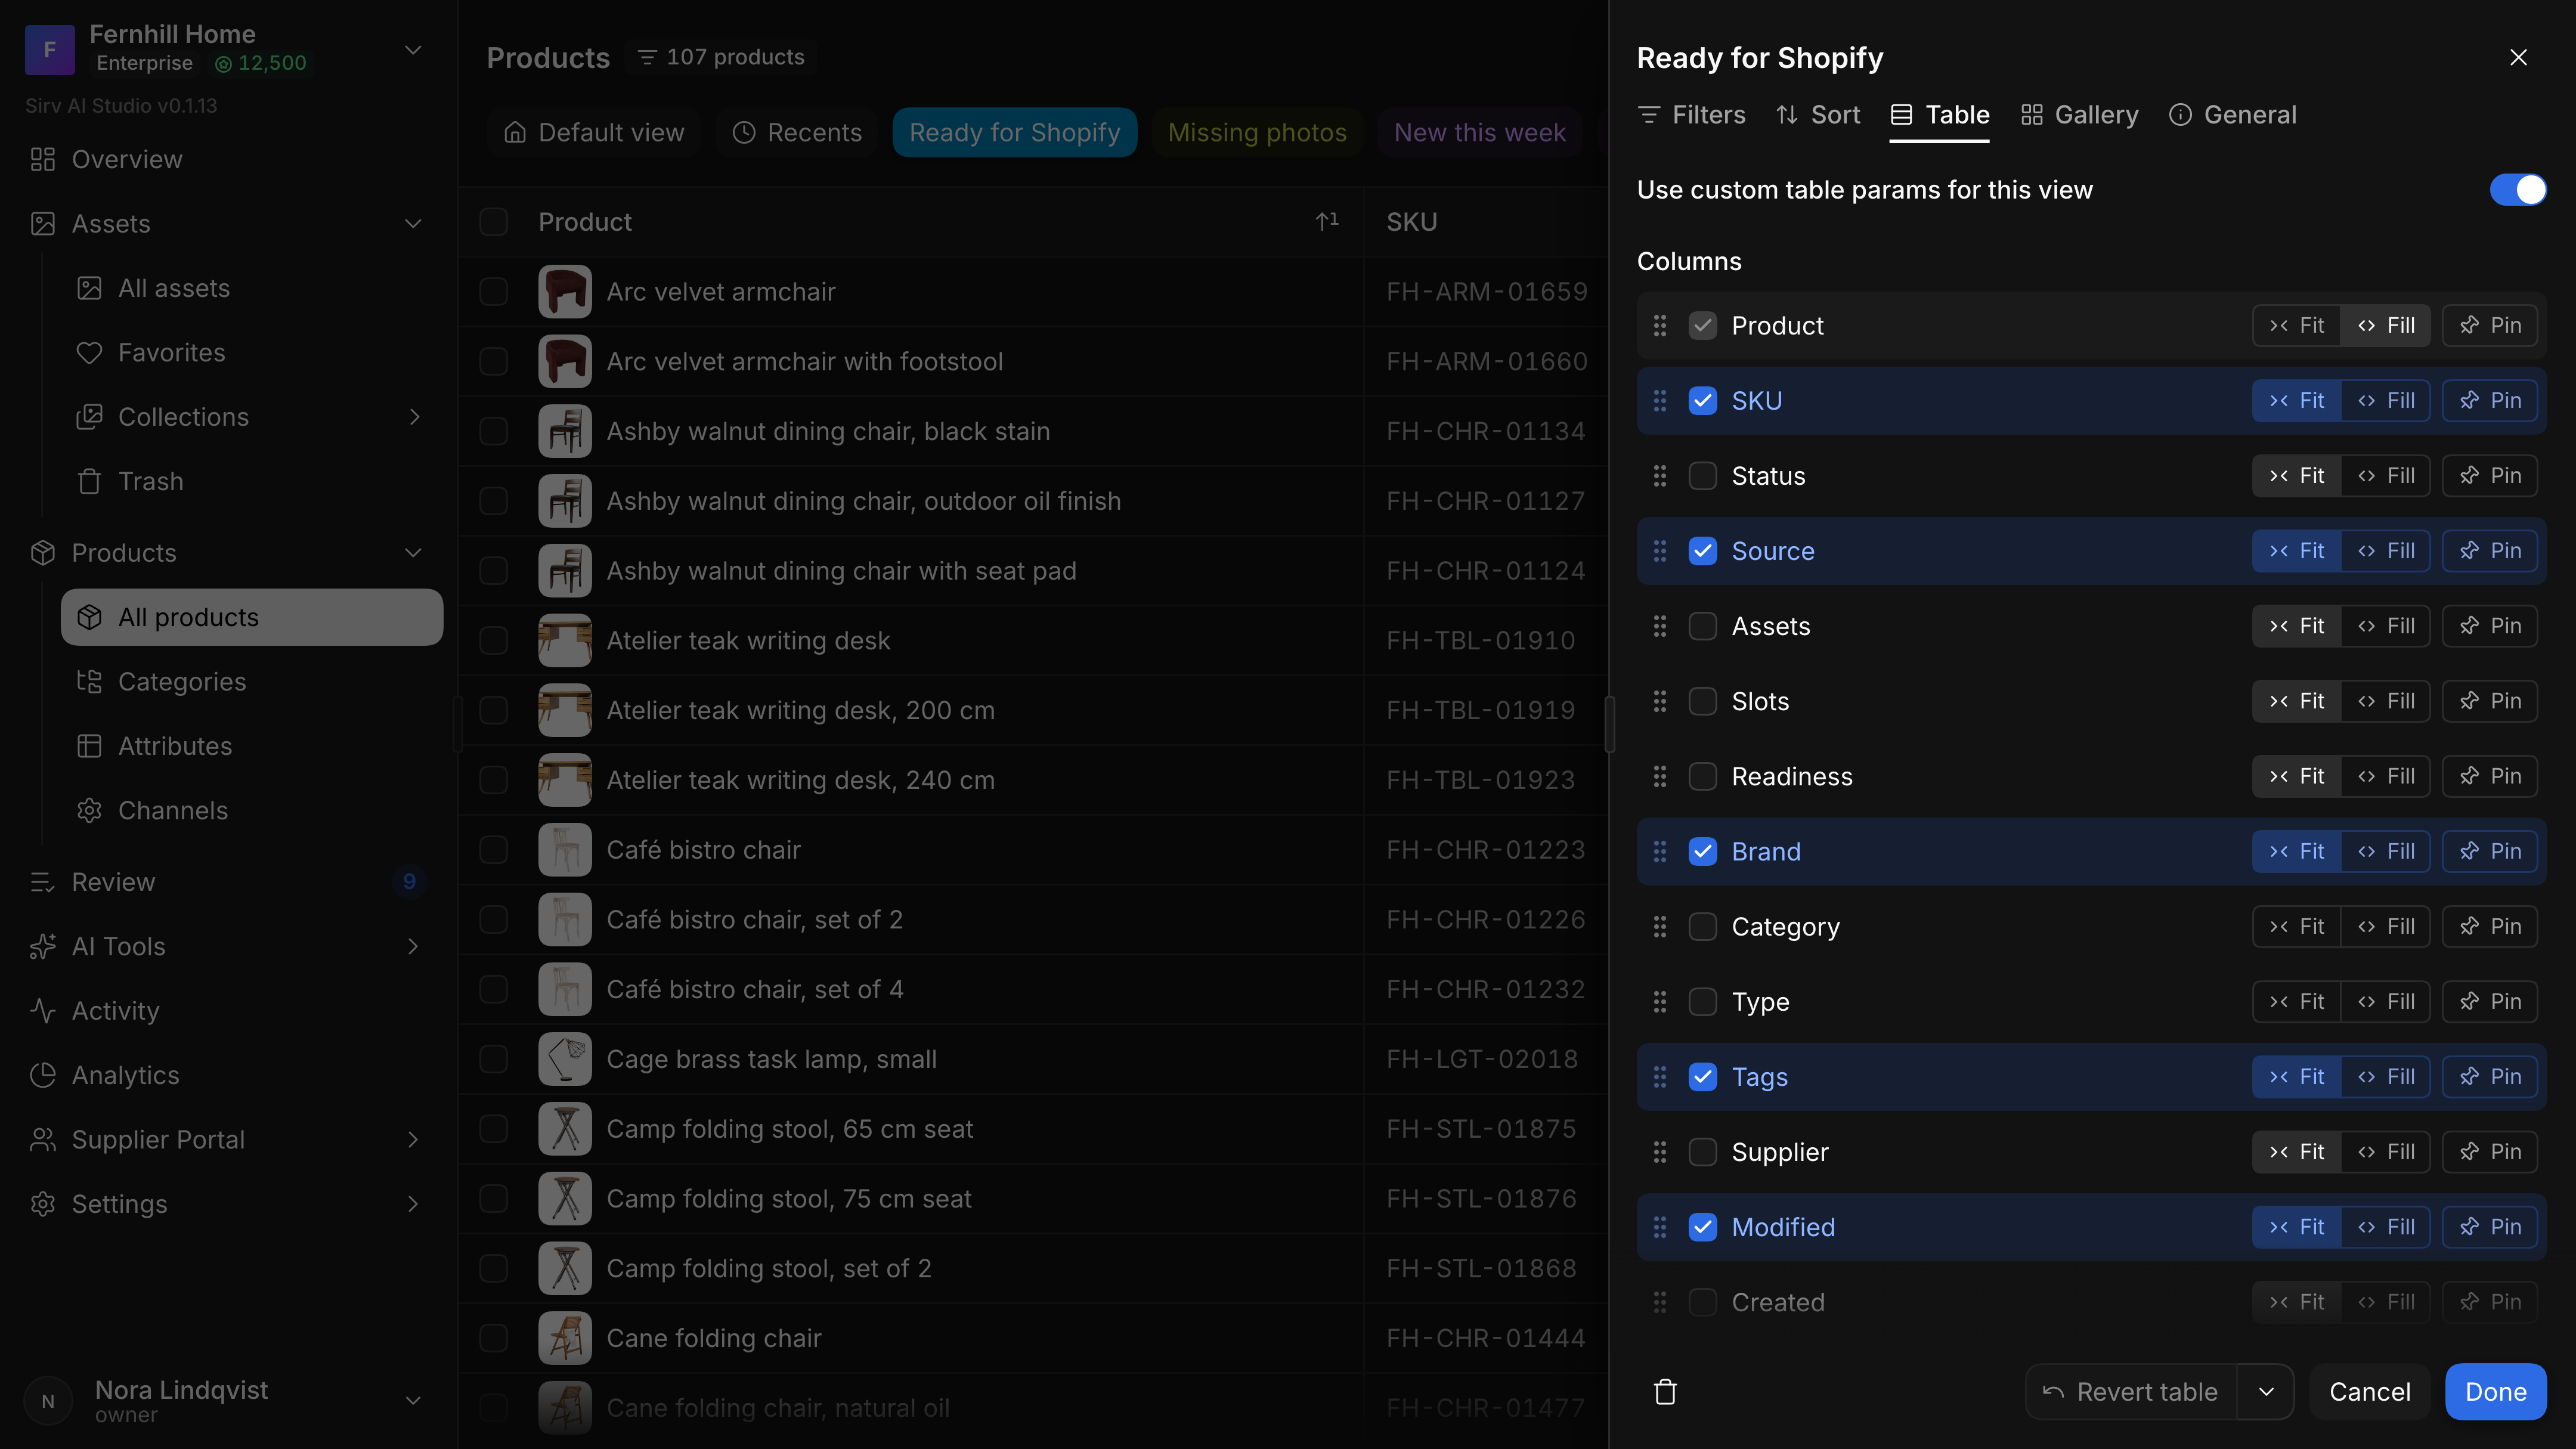Switch to the Sort tab

tap(1818, 115)
